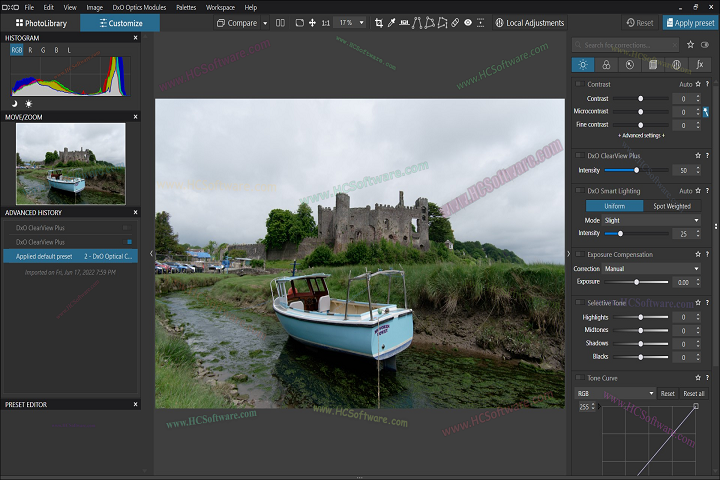The height and width of the screenshot is (480, 720).
Task: Open the fx effects tab
Action: point(700,65)
